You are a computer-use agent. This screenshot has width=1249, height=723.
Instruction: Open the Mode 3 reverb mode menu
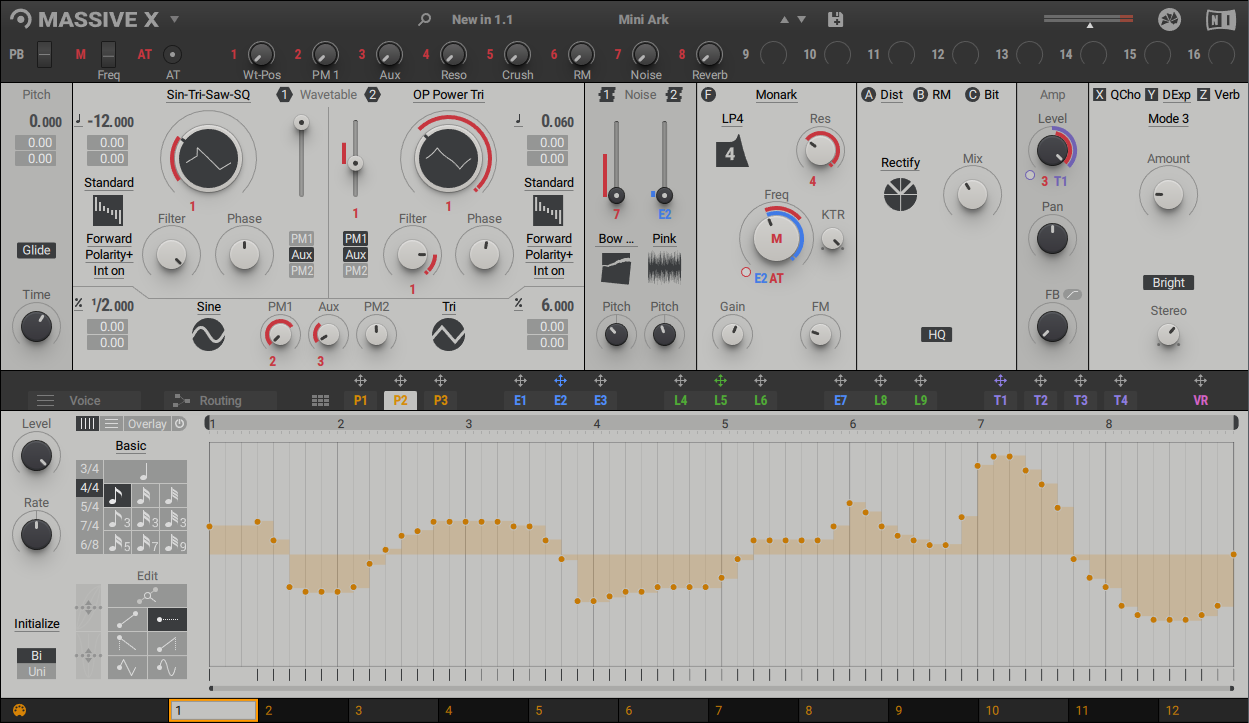tap(1168, 119)
